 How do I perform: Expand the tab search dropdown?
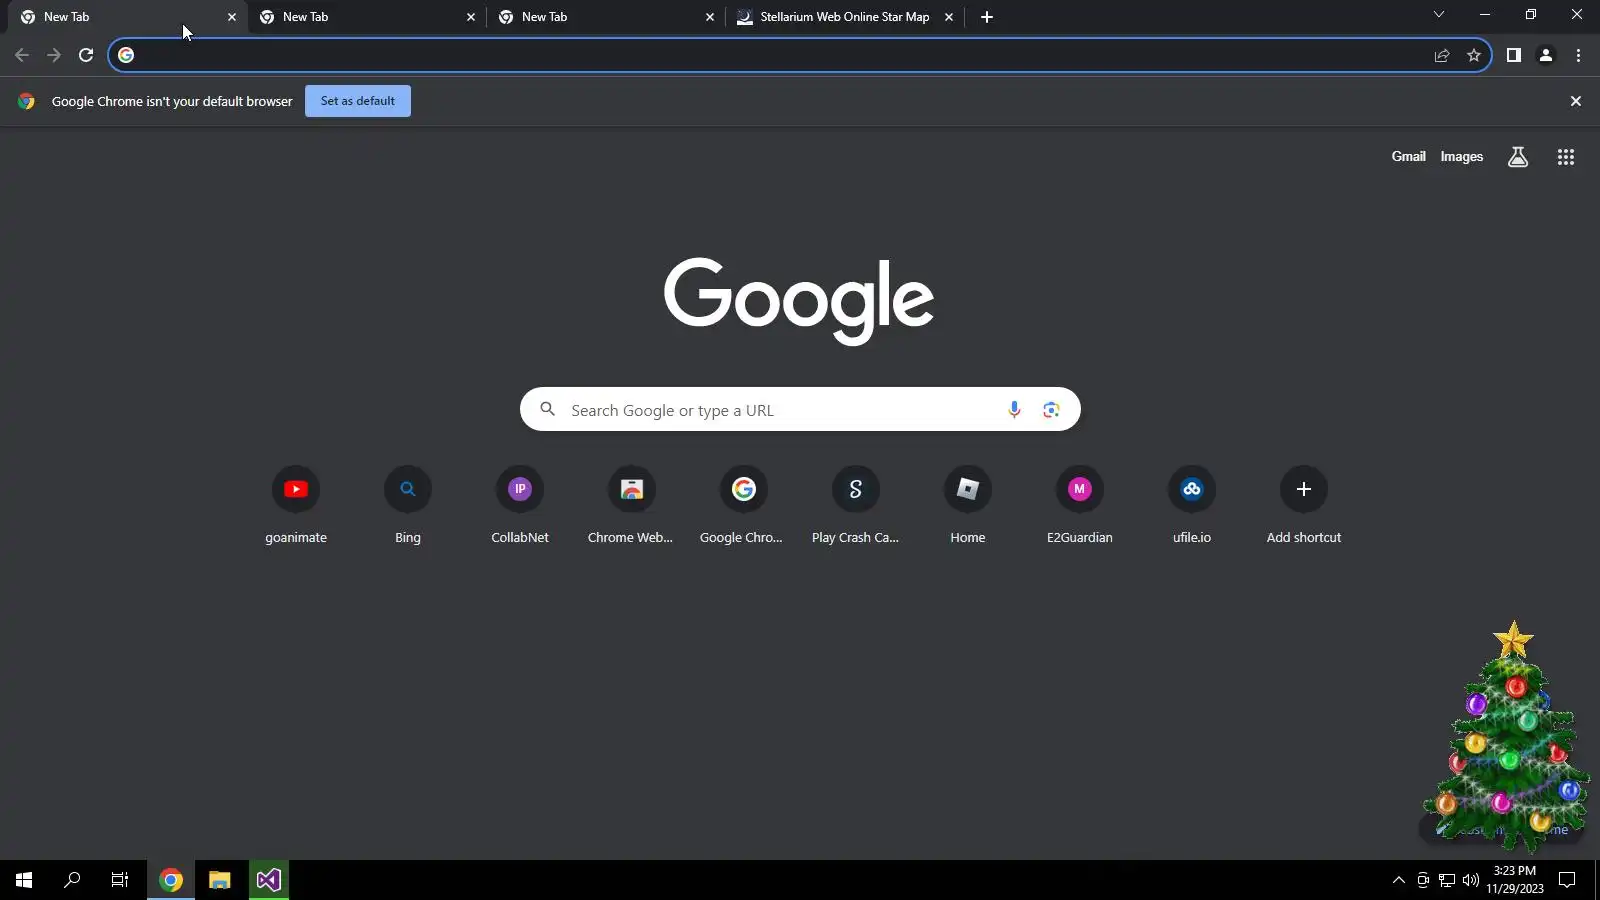click(x=1439, y=15)
